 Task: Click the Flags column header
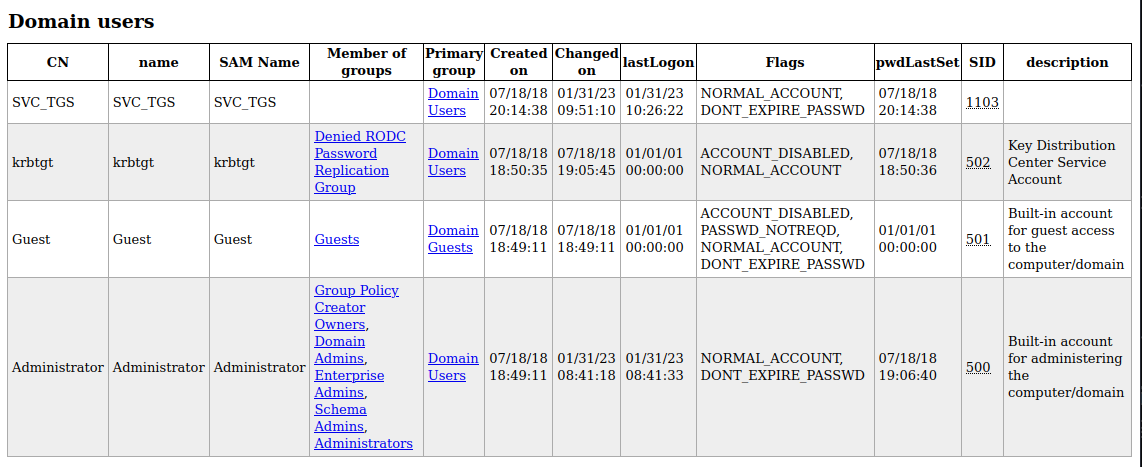[x=785, y=62]
